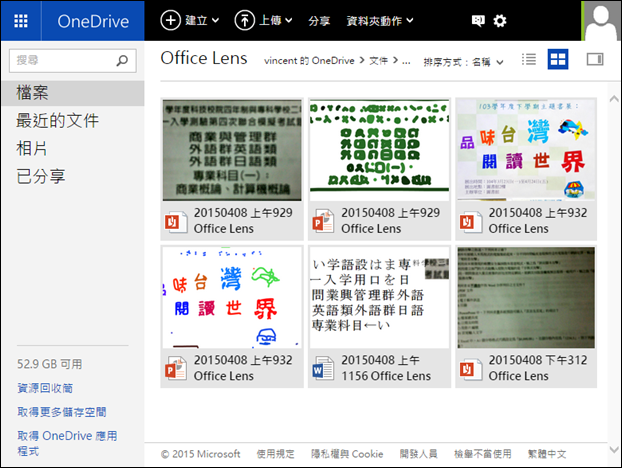622x468 pixels.
Task: Expand the 建立 dropdown arrow
Action: pyautogui.click(x=215, y=20)
